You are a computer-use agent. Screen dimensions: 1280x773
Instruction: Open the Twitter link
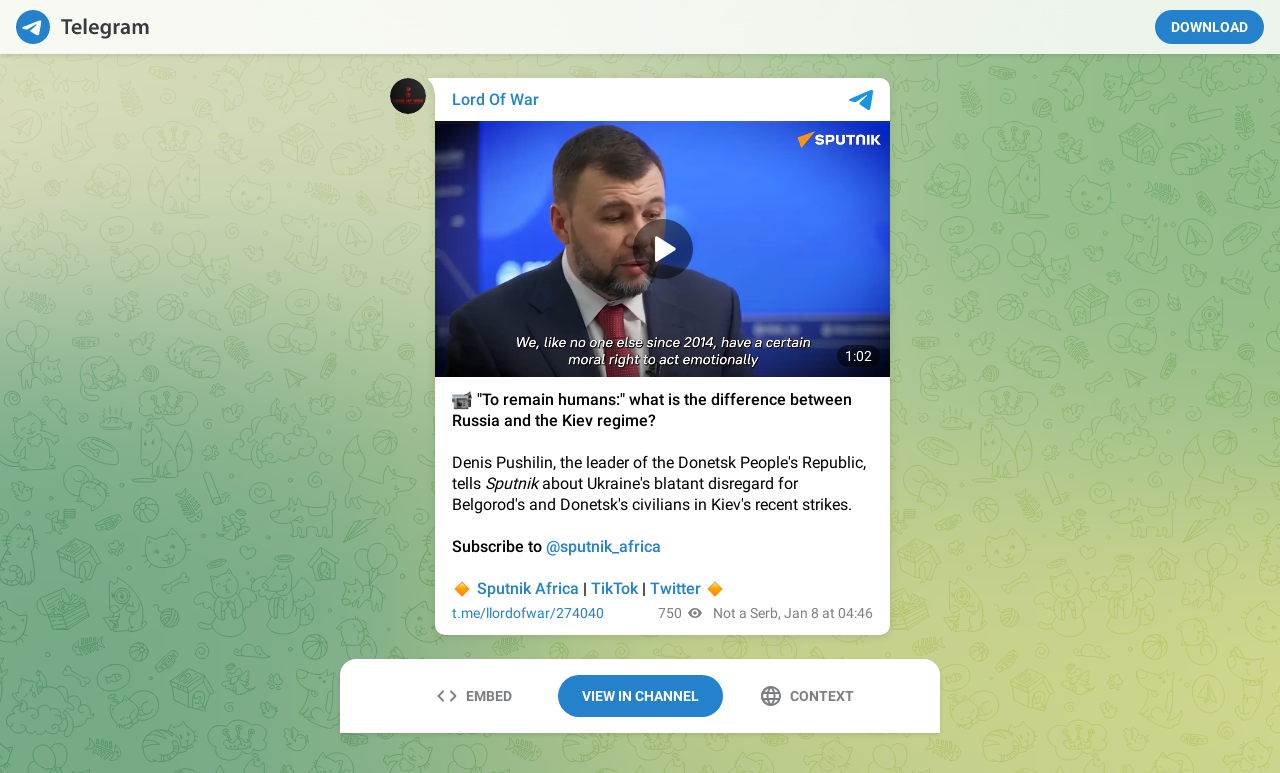[675, 589]
